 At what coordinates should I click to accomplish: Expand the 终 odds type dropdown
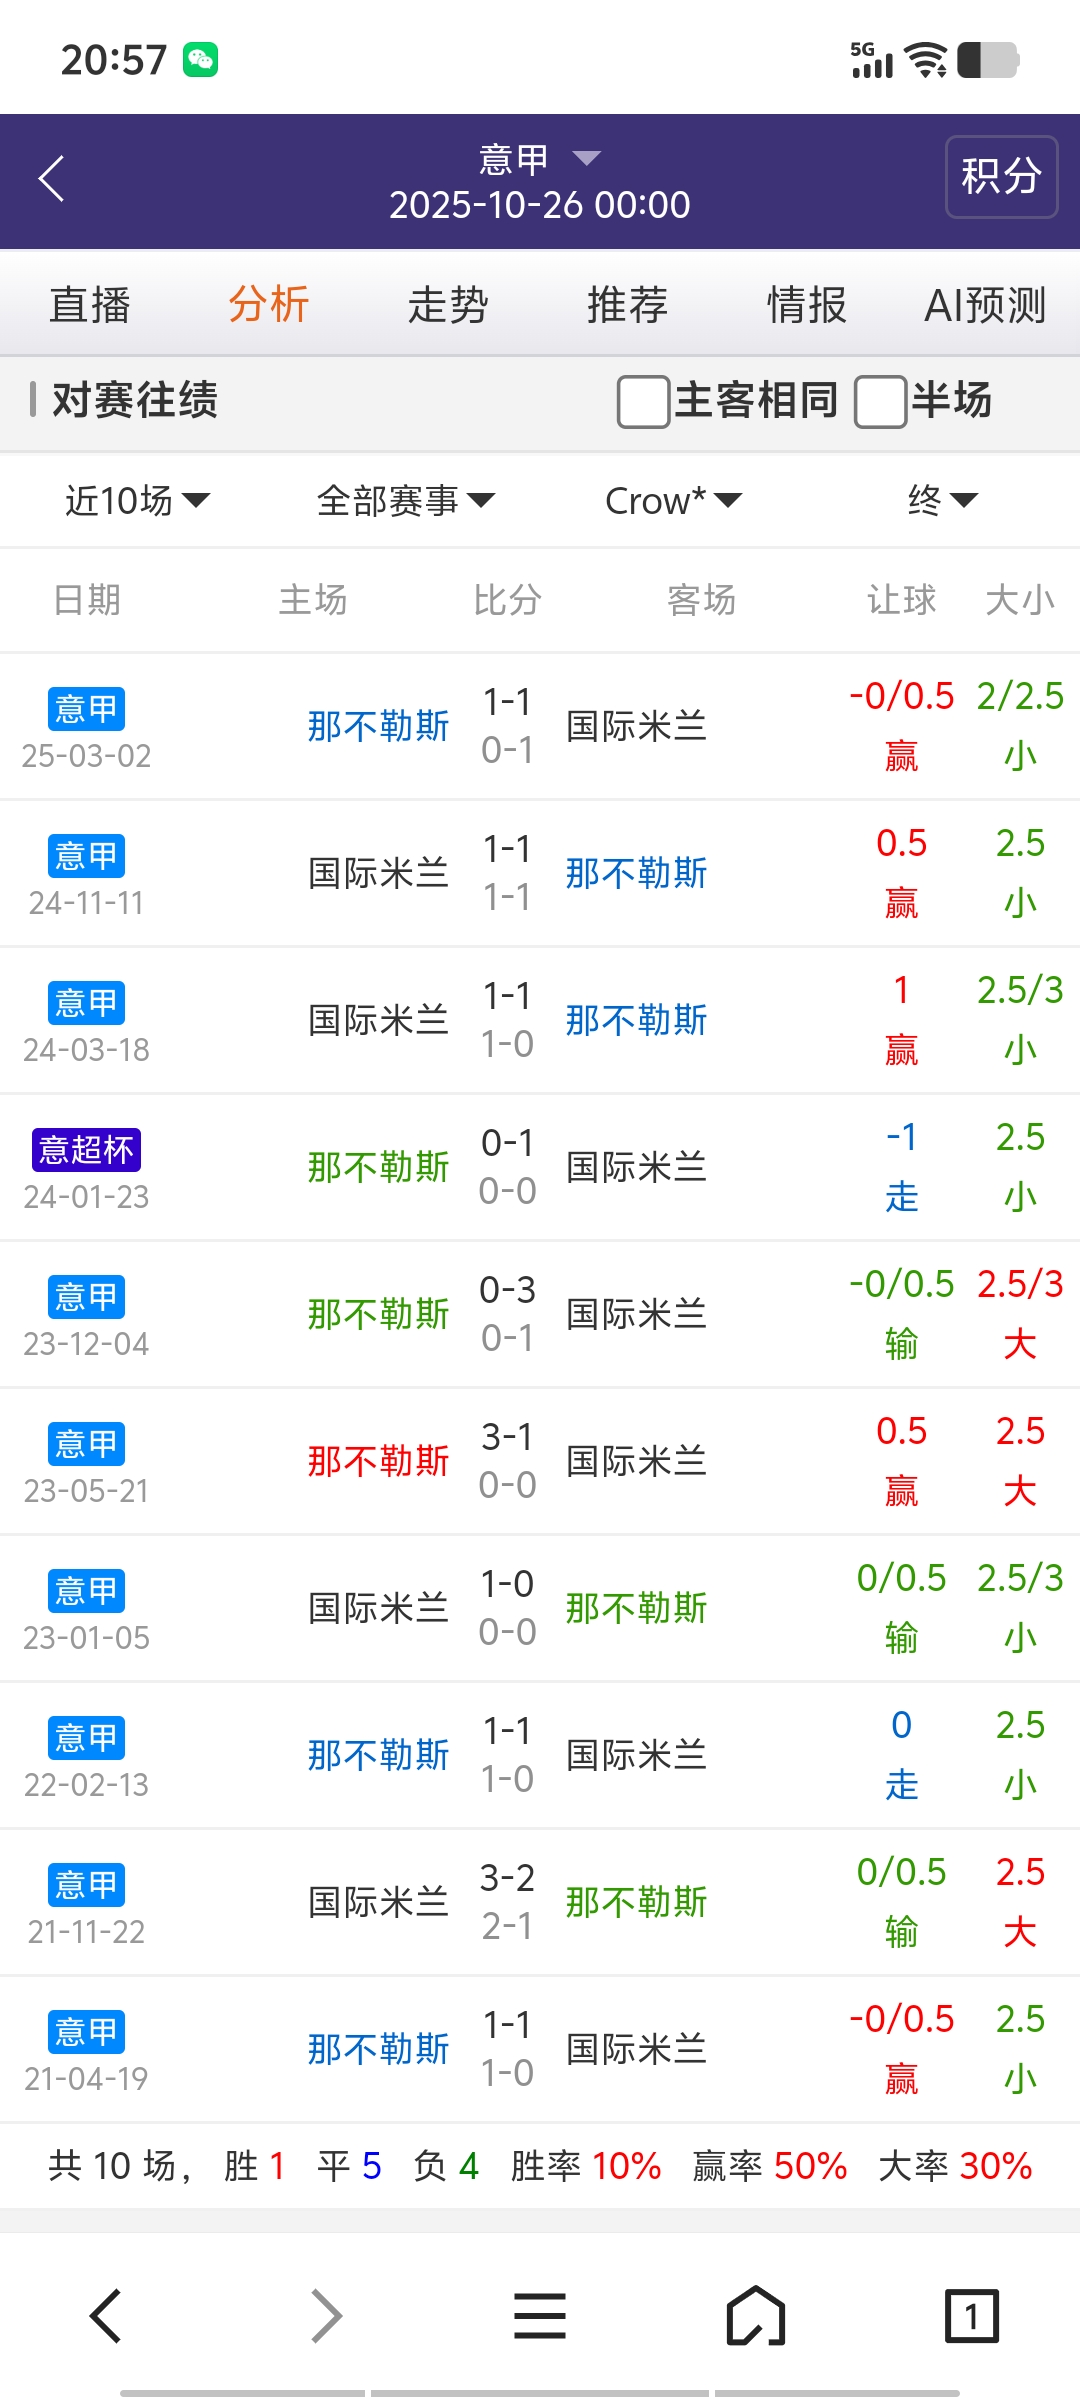[x=941, y=500]
